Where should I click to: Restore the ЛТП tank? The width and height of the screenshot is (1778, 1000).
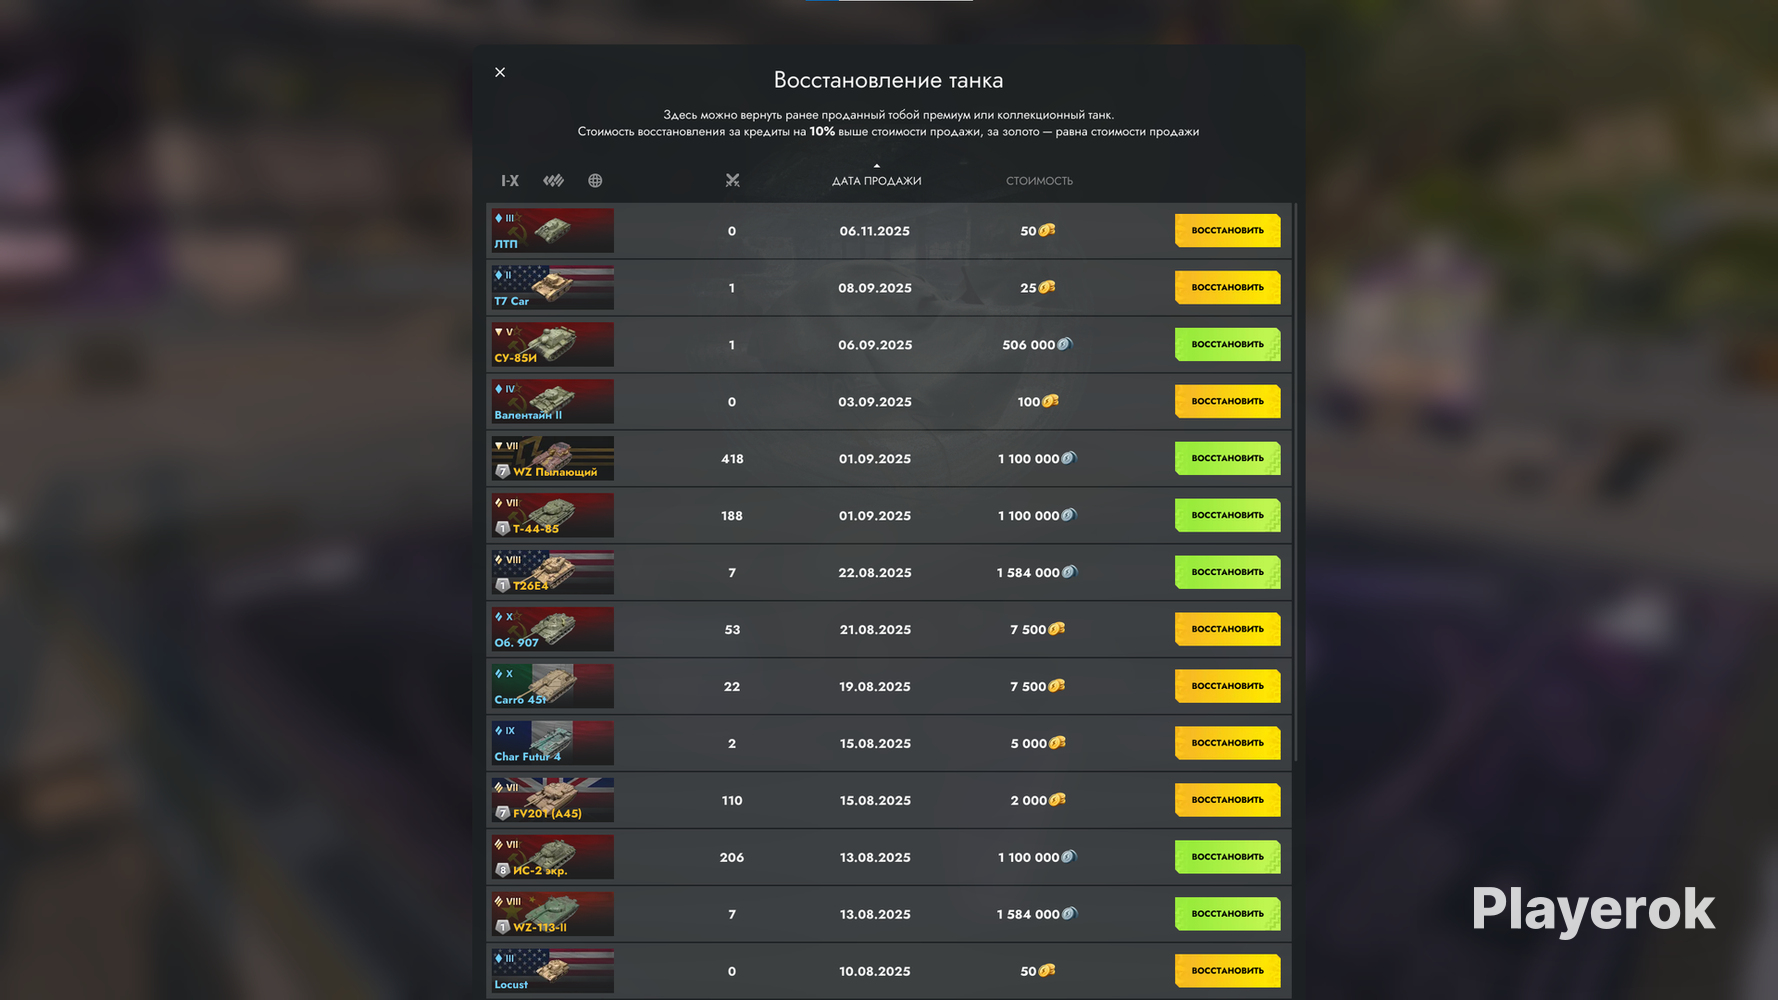1227,231
